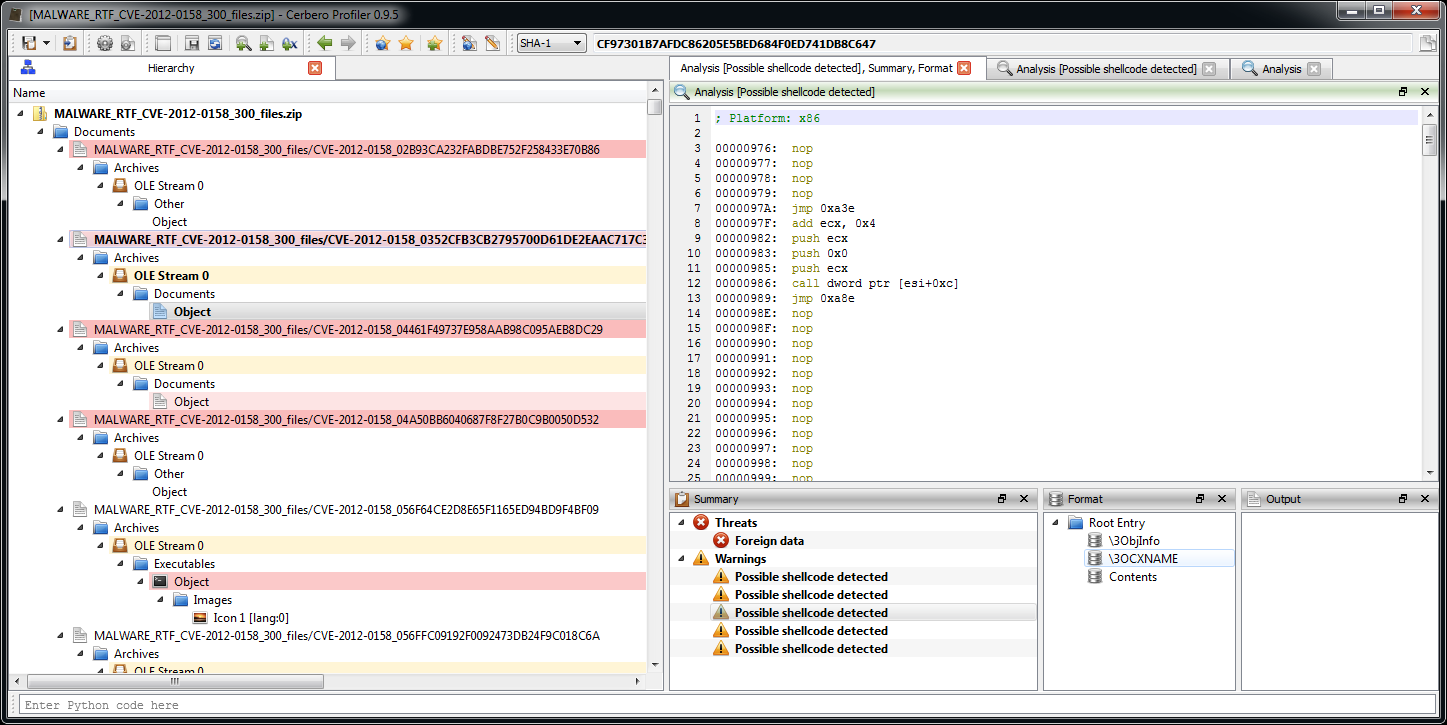Image resolution: width=1447 pixels, height=725 pixels.
Task: Close the Summary panel
Action: click(1023, 498)
